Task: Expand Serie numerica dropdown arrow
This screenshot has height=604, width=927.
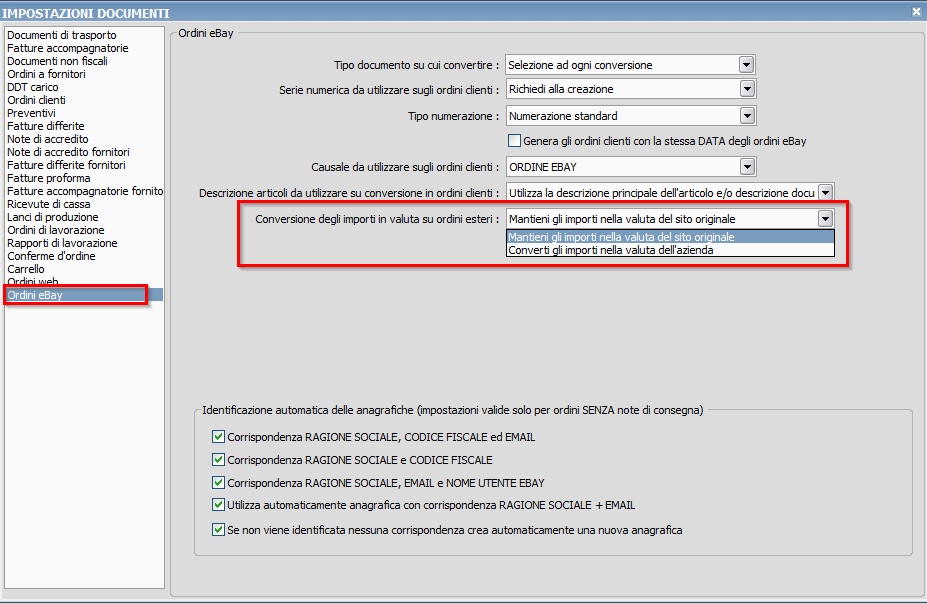Action: click(x=747, y=89)
